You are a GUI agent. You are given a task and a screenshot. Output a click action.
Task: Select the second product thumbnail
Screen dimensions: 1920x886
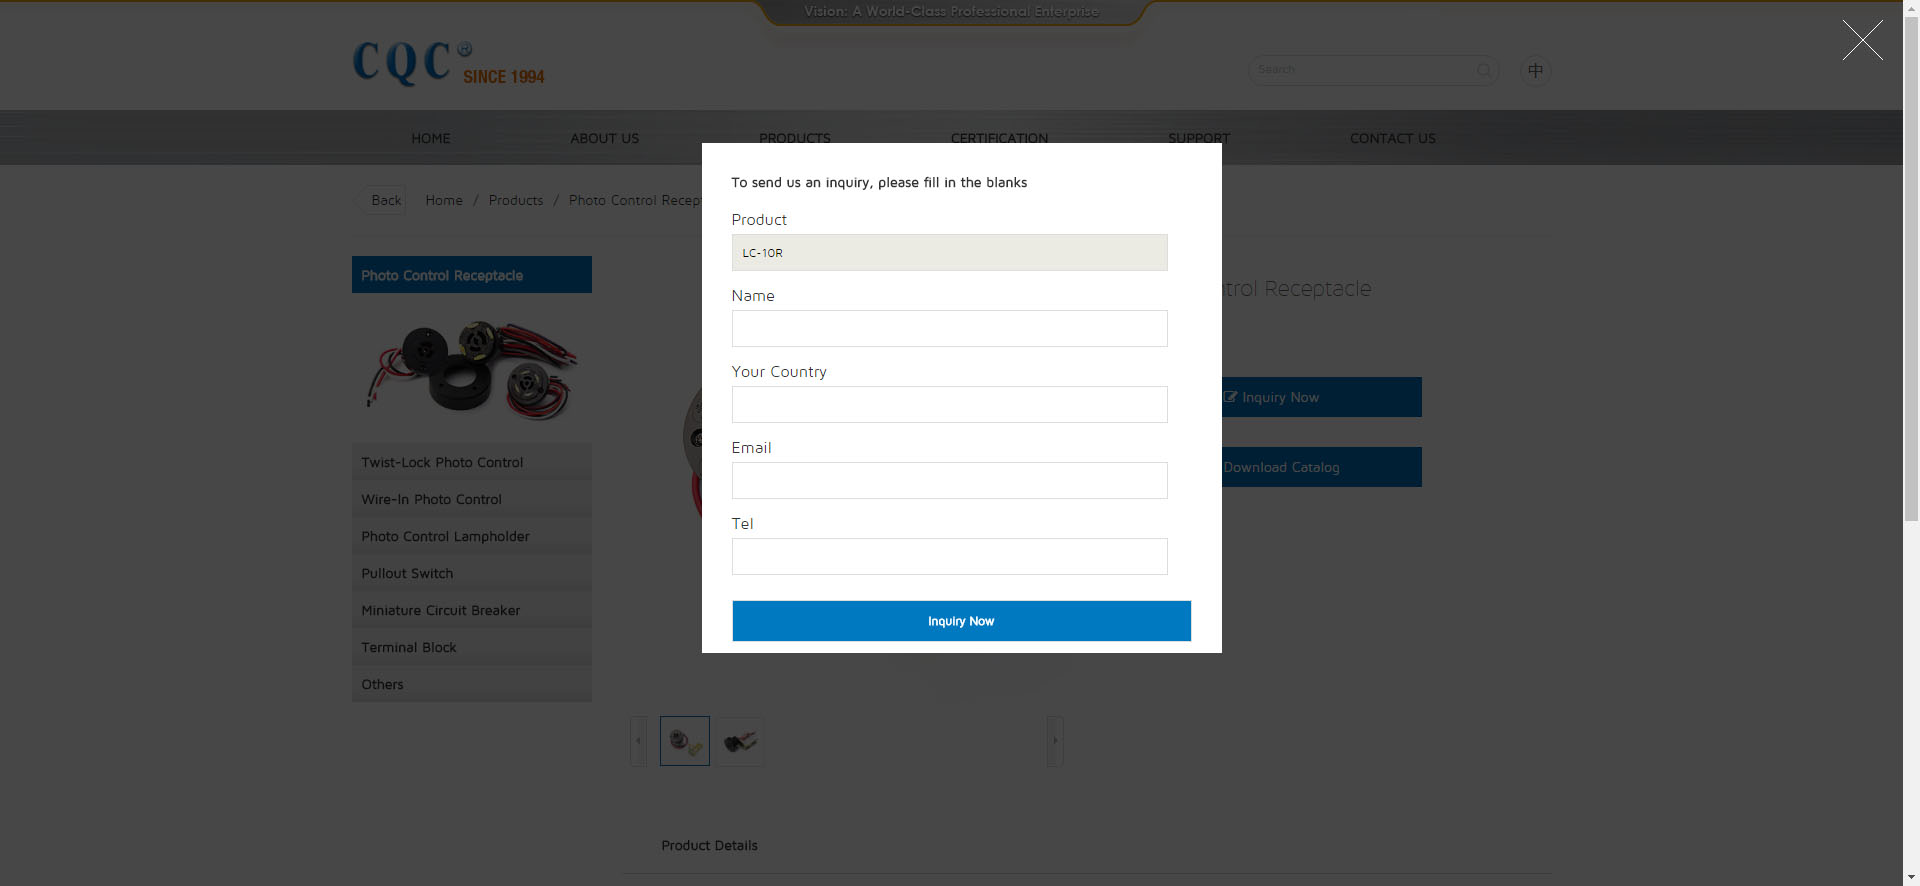(740, 741)
